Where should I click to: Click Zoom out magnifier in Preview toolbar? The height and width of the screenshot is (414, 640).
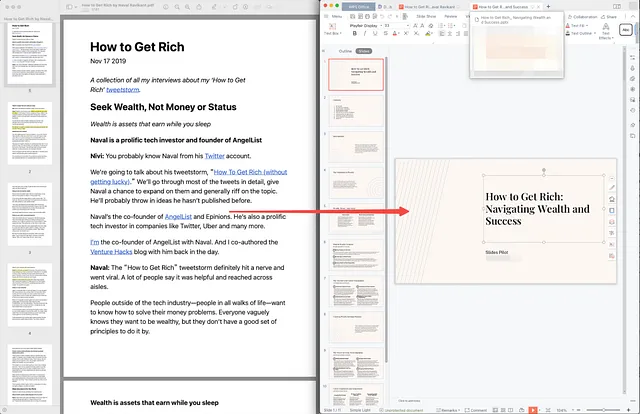177,7
